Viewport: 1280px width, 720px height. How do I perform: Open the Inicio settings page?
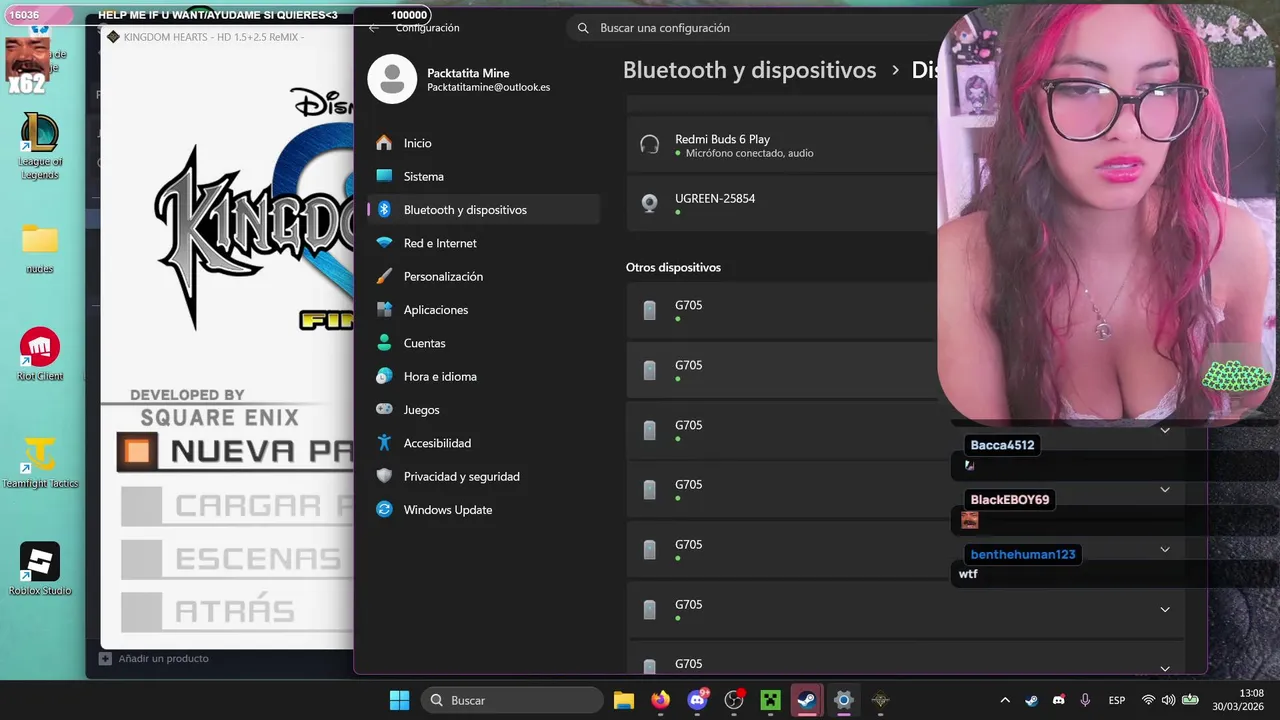click(484, 143)
